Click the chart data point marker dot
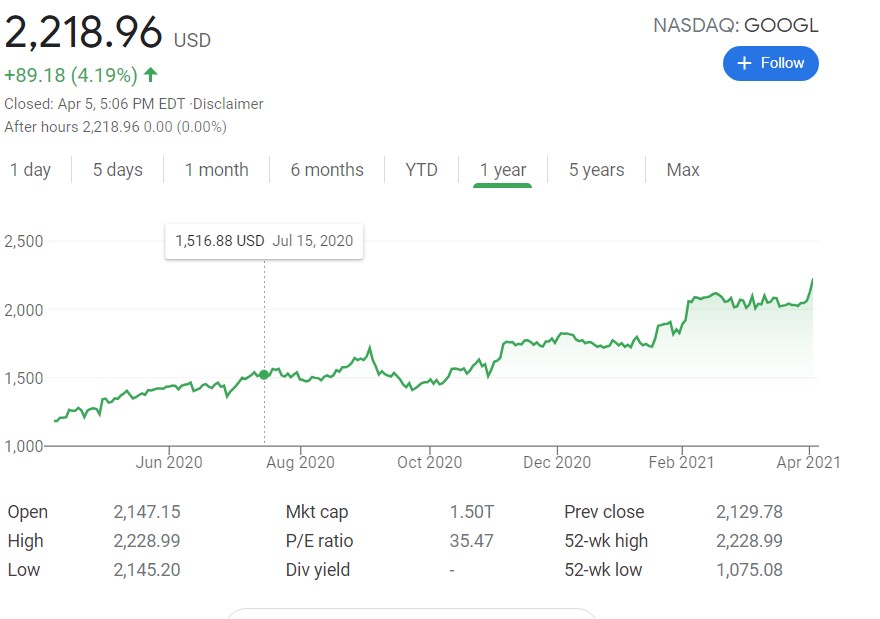 (264, 374)
